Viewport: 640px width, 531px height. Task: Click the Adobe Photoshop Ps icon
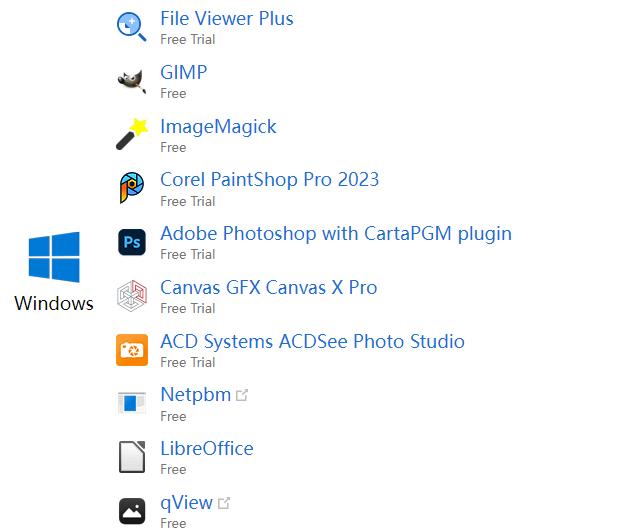tap(132, 242)
